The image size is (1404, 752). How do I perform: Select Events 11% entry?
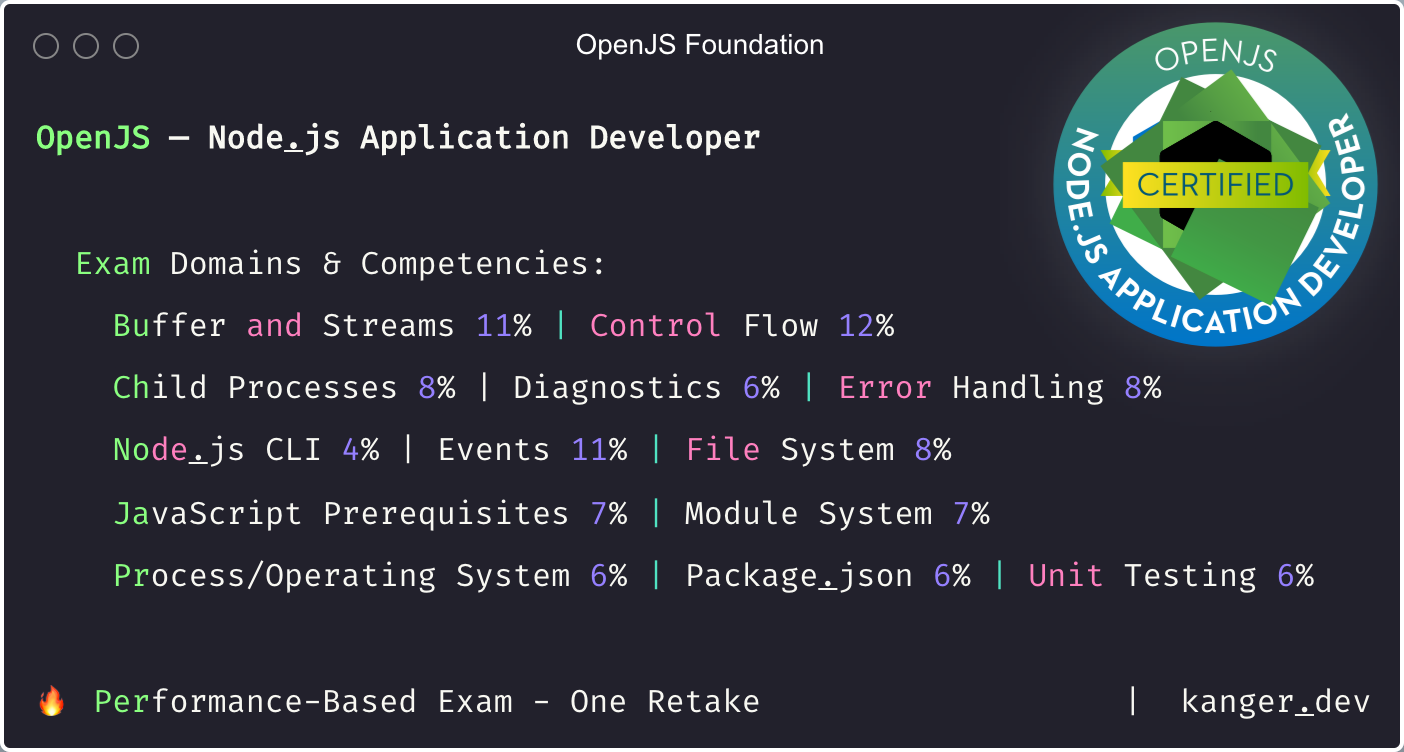tap(532, 450)
